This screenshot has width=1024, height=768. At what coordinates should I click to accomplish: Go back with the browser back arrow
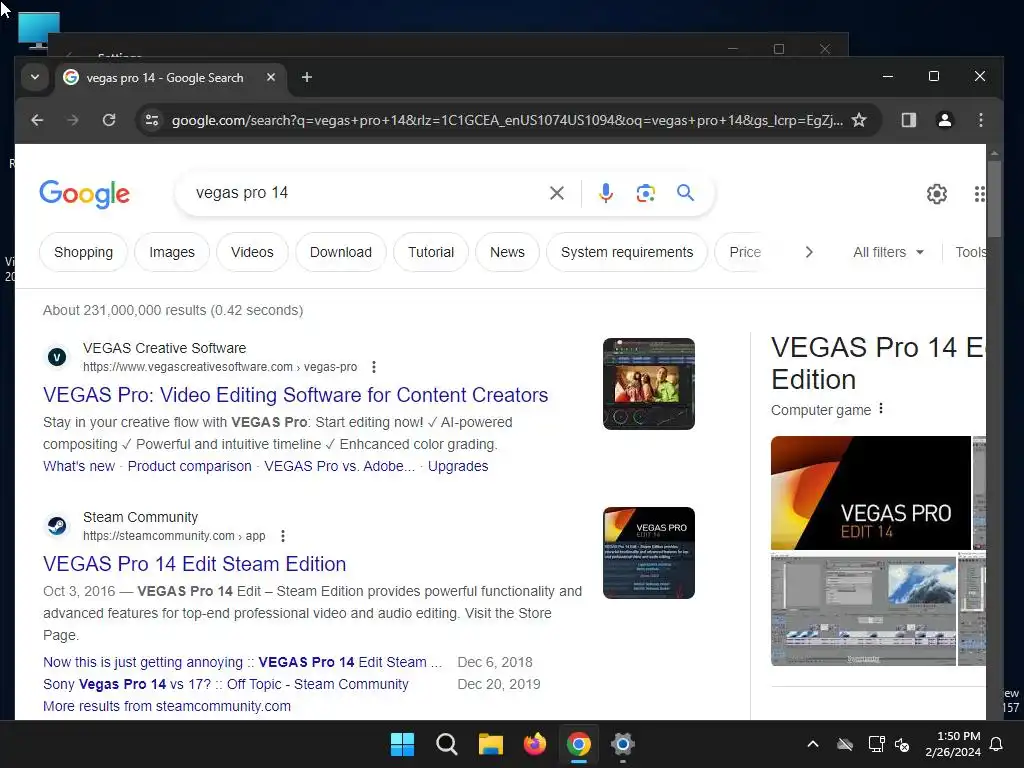coord(37,120)
